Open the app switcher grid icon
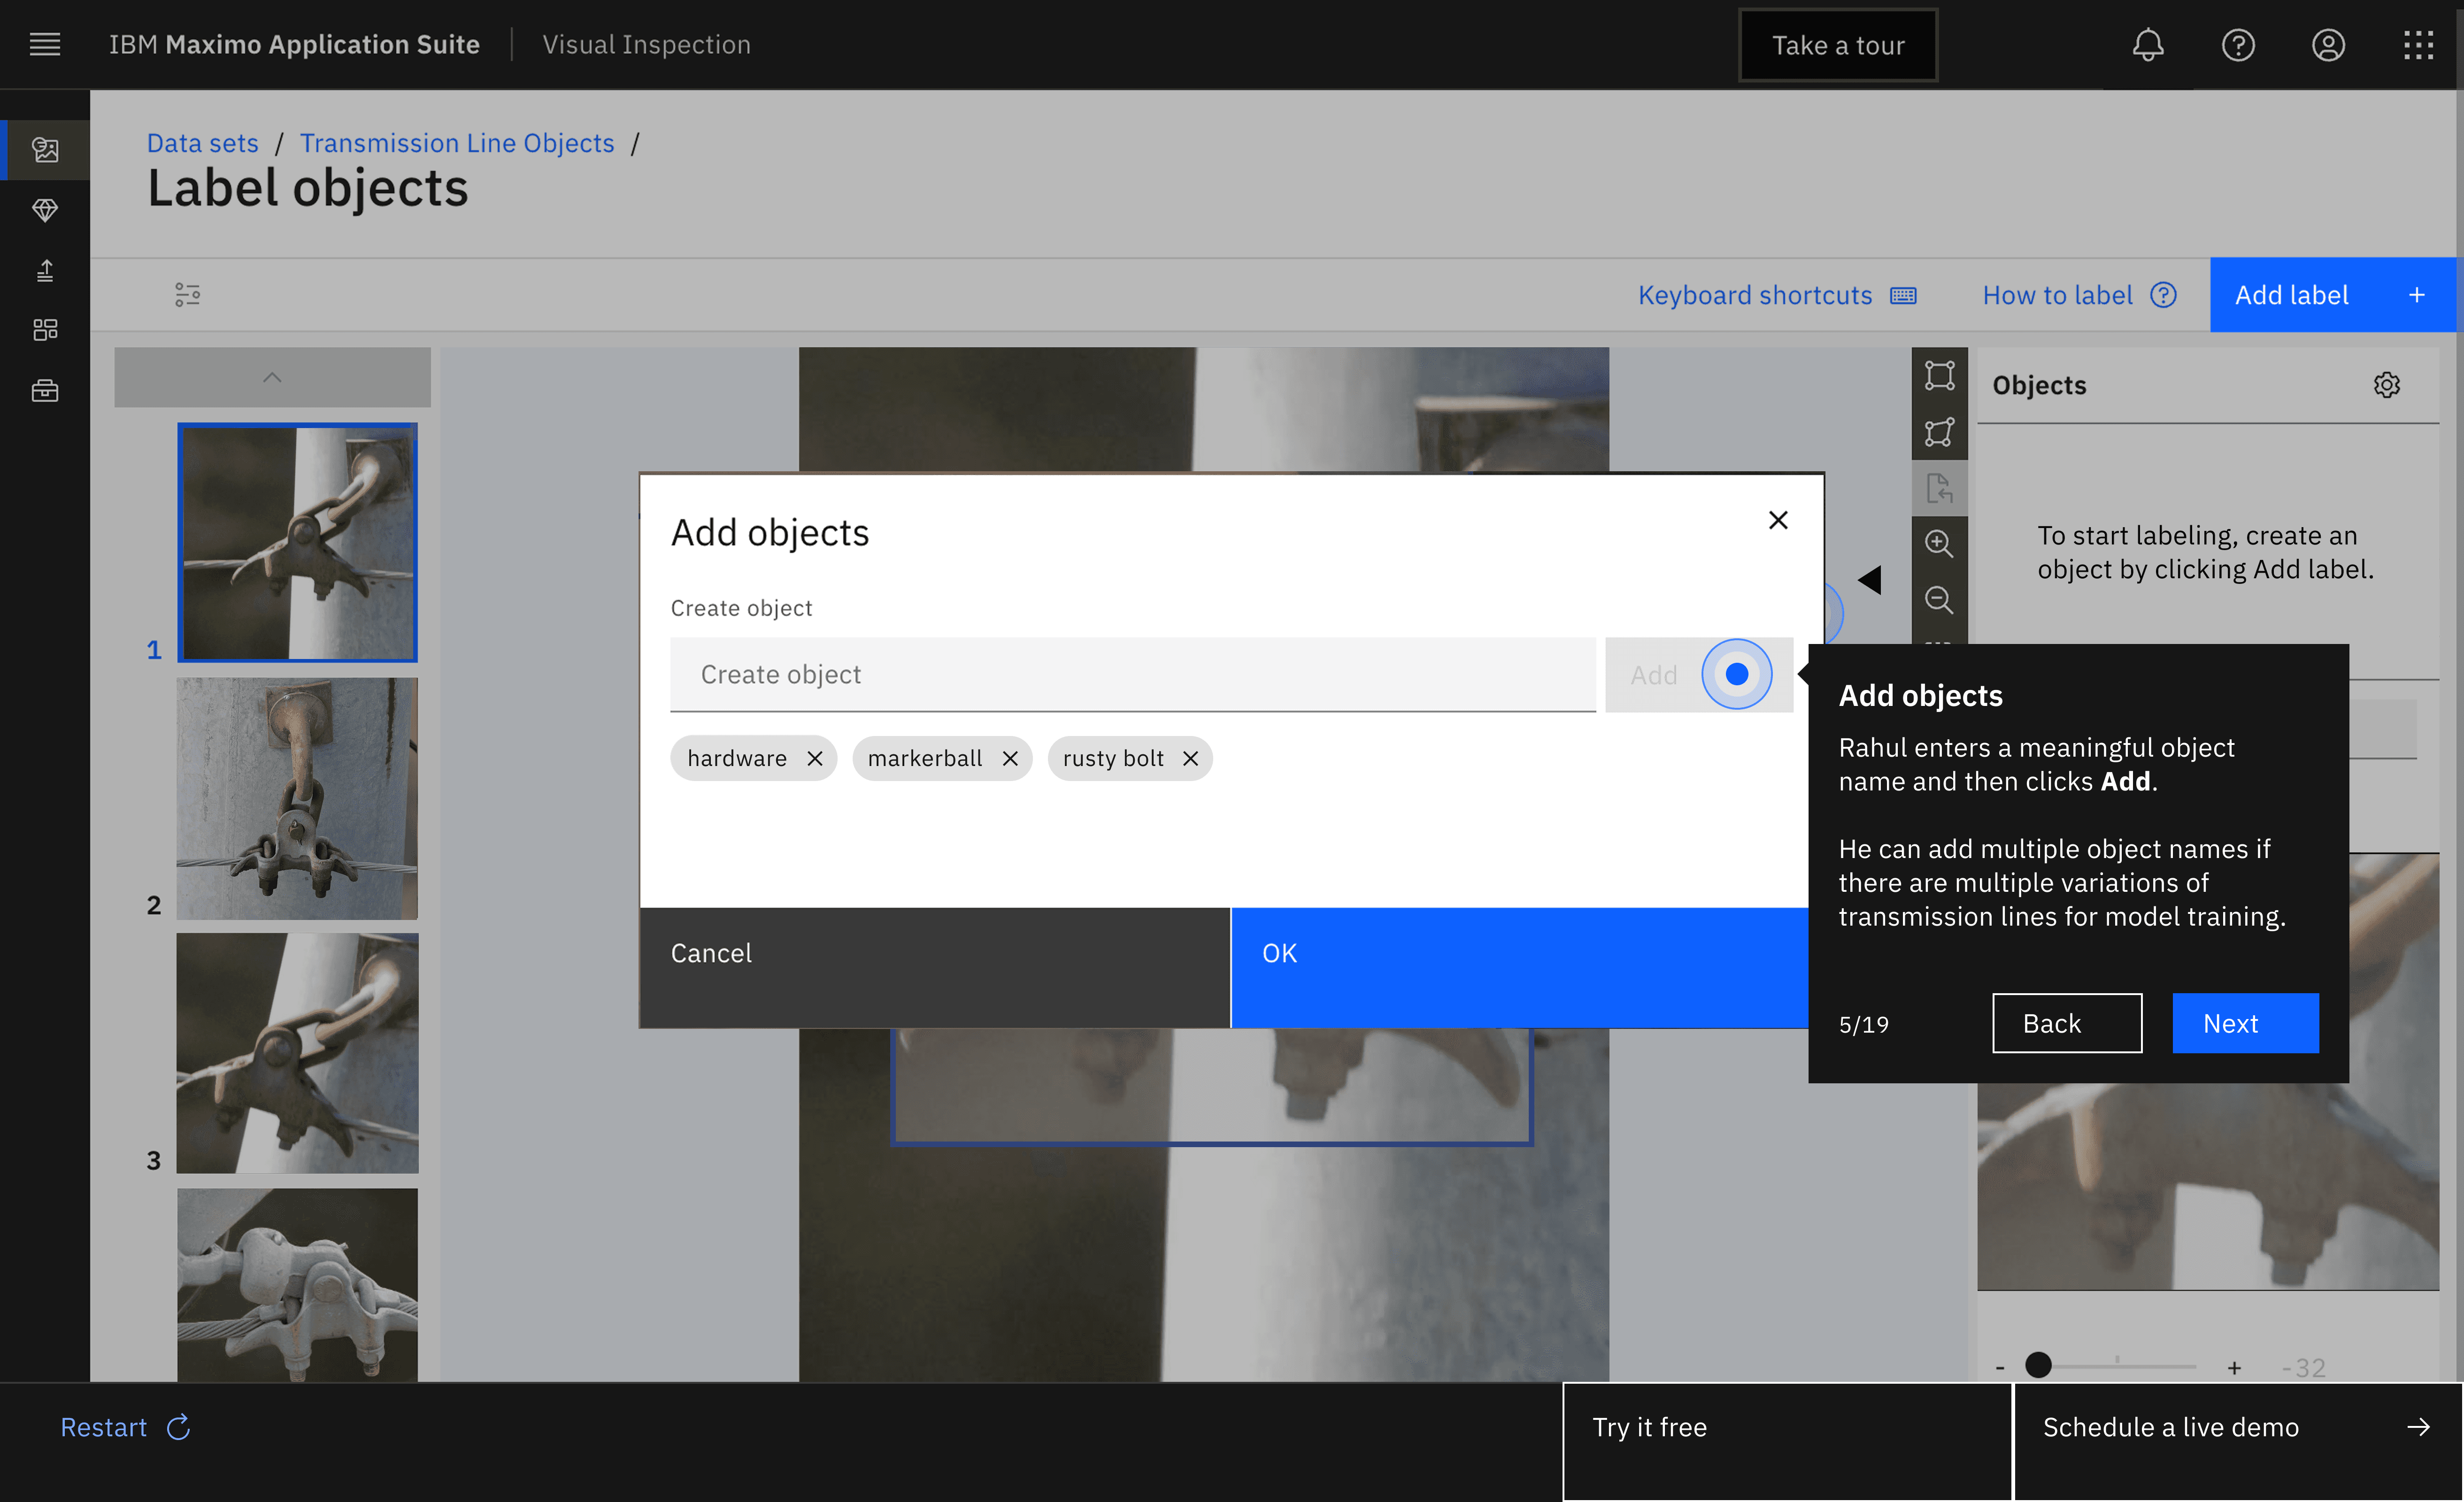 (2418, 45)
